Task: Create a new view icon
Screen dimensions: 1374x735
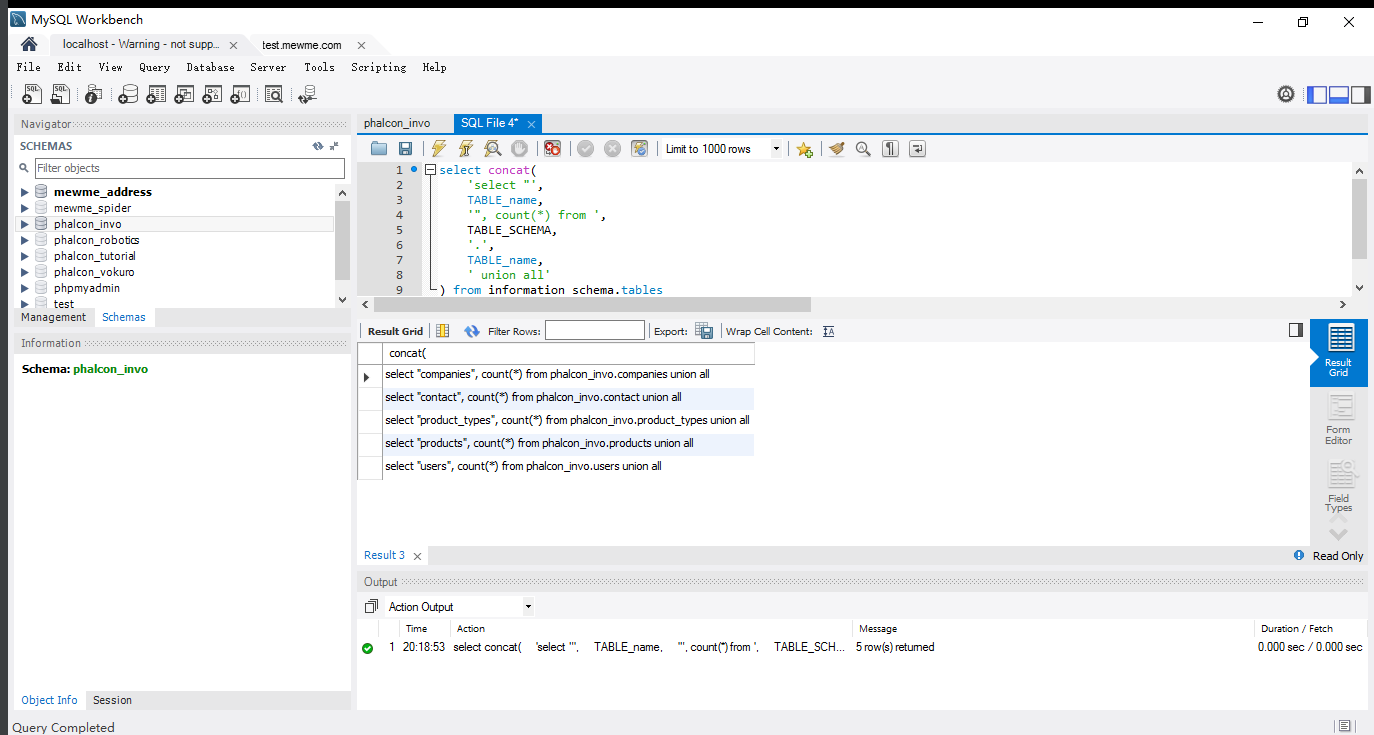Action: tap(184, 94)
